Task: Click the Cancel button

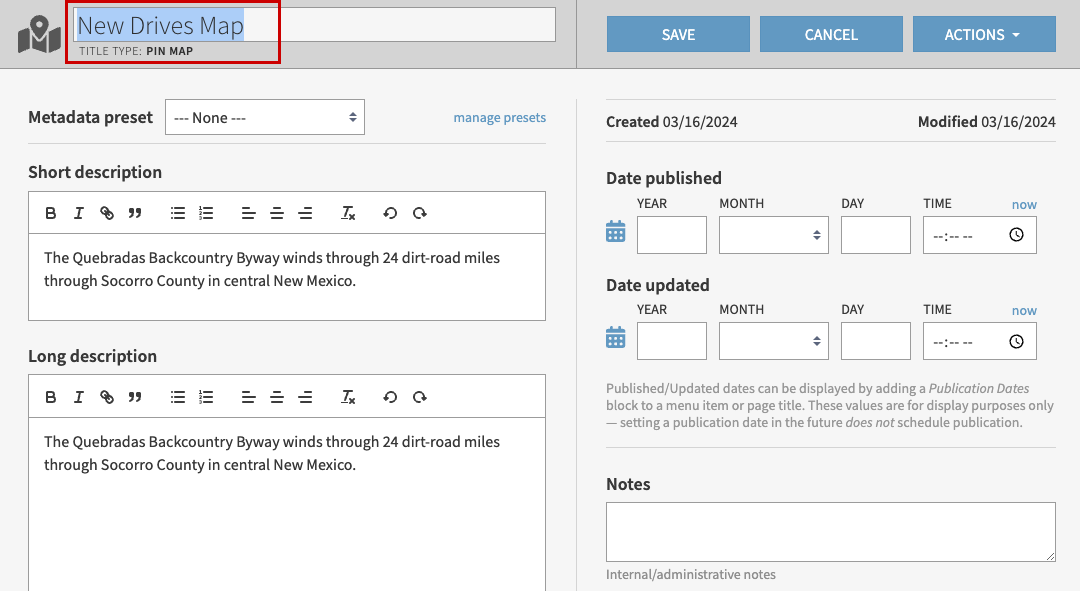Action: (831, 34)
